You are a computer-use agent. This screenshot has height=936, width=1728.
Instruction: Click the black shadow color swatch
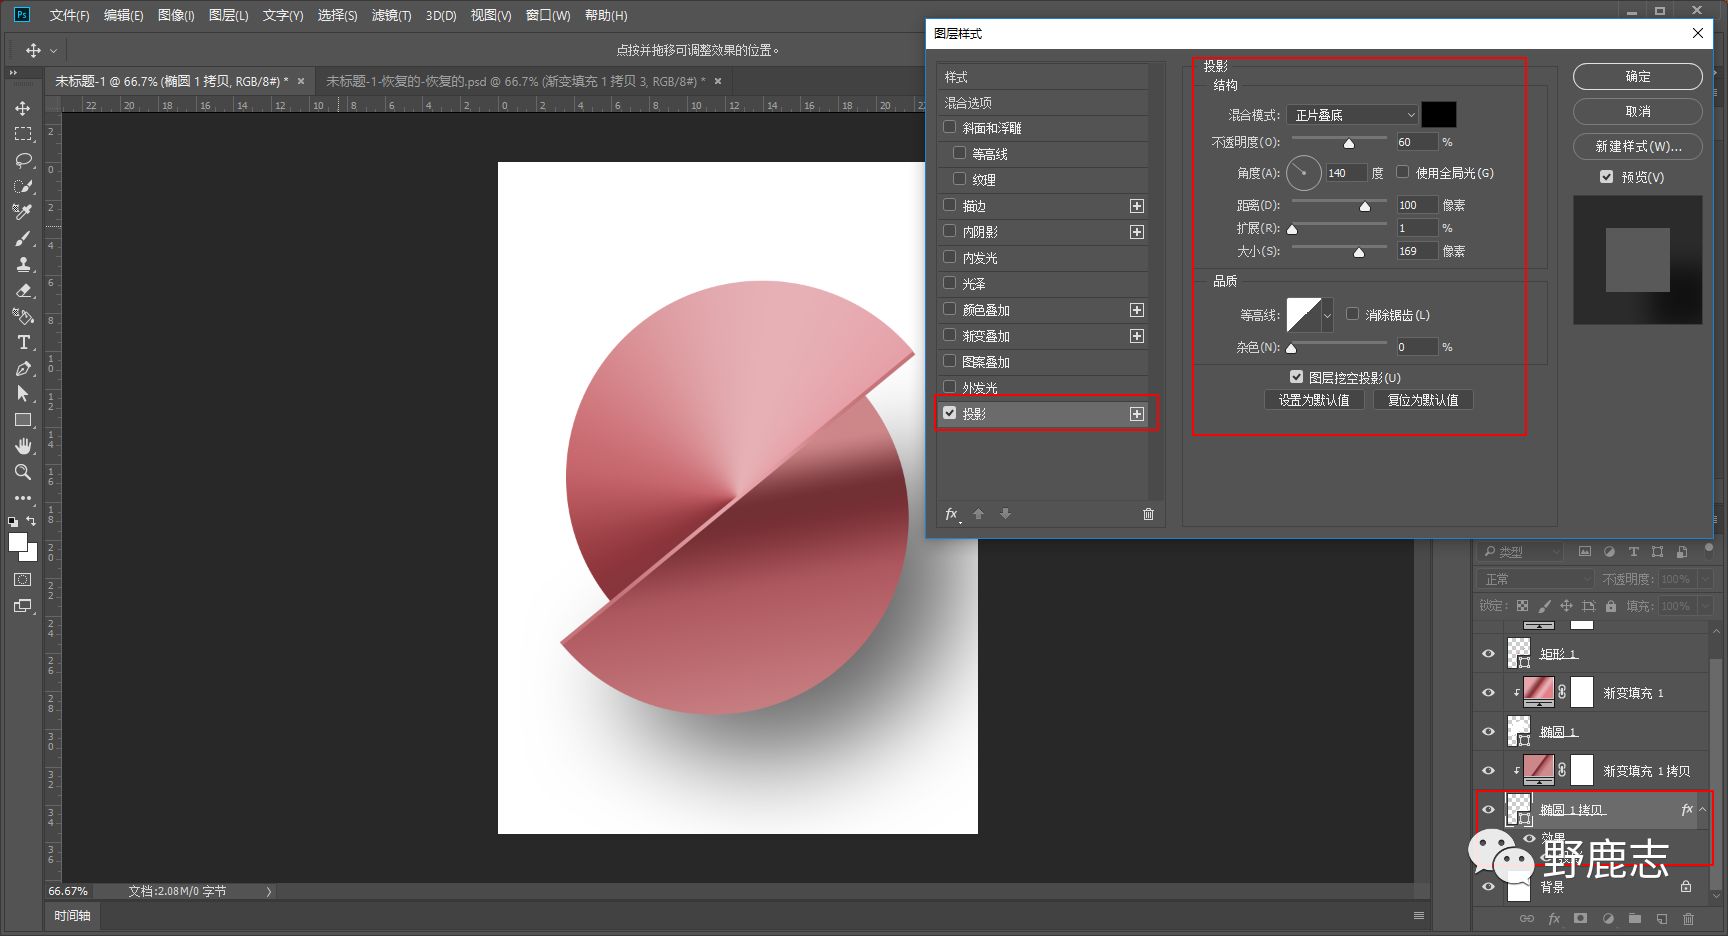(1439, 115)
